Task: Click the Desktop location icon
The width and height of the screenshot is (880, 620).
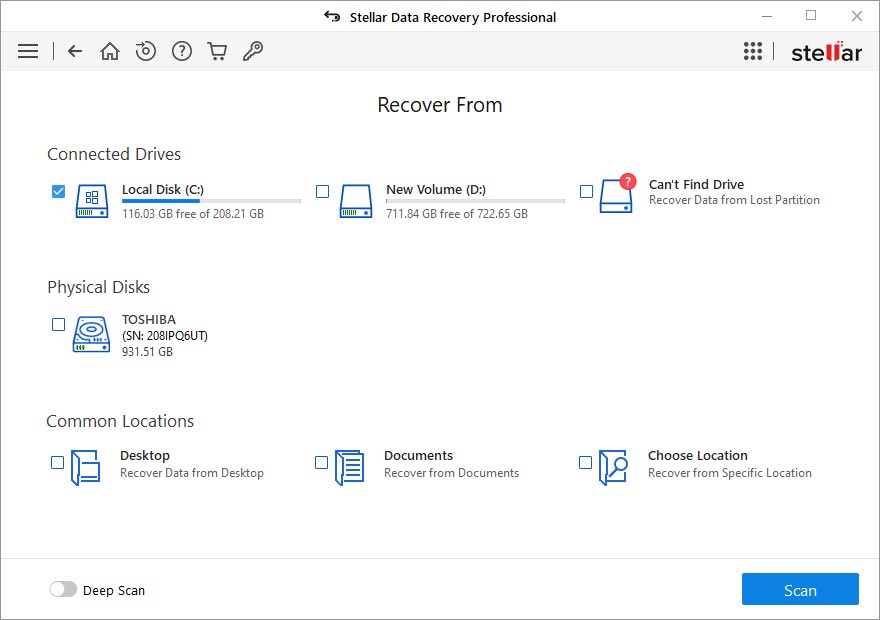Action: coord(85,467)
